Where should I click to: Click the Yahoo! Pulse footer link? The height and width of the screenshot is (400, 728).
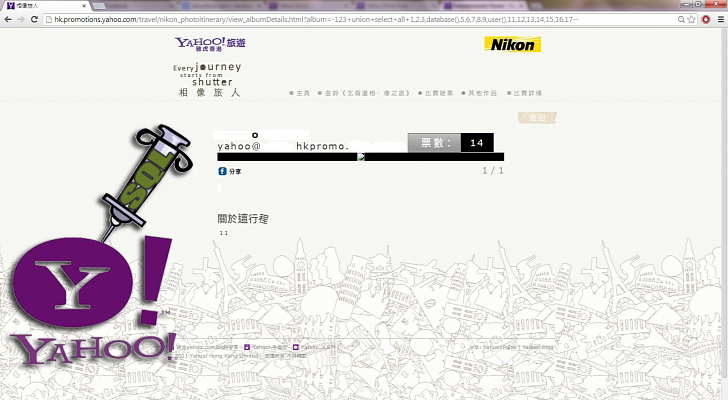pos(499,347)
